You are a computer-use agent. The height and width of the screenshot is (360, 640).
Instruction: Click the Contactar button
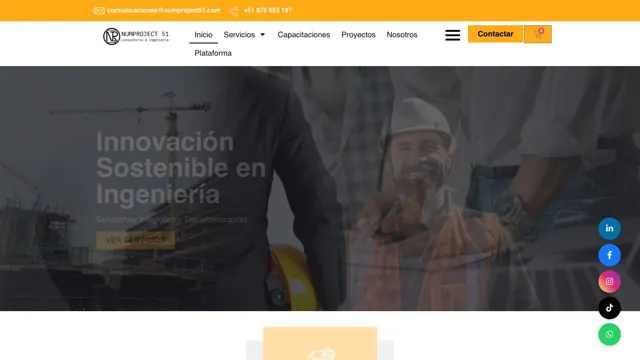coord(496,34)
